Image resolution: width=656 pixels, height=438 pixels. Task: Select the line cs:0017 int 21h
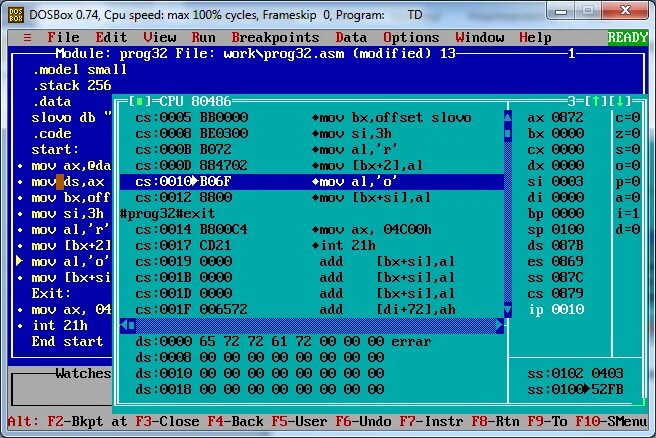click(x=312, y=245)
